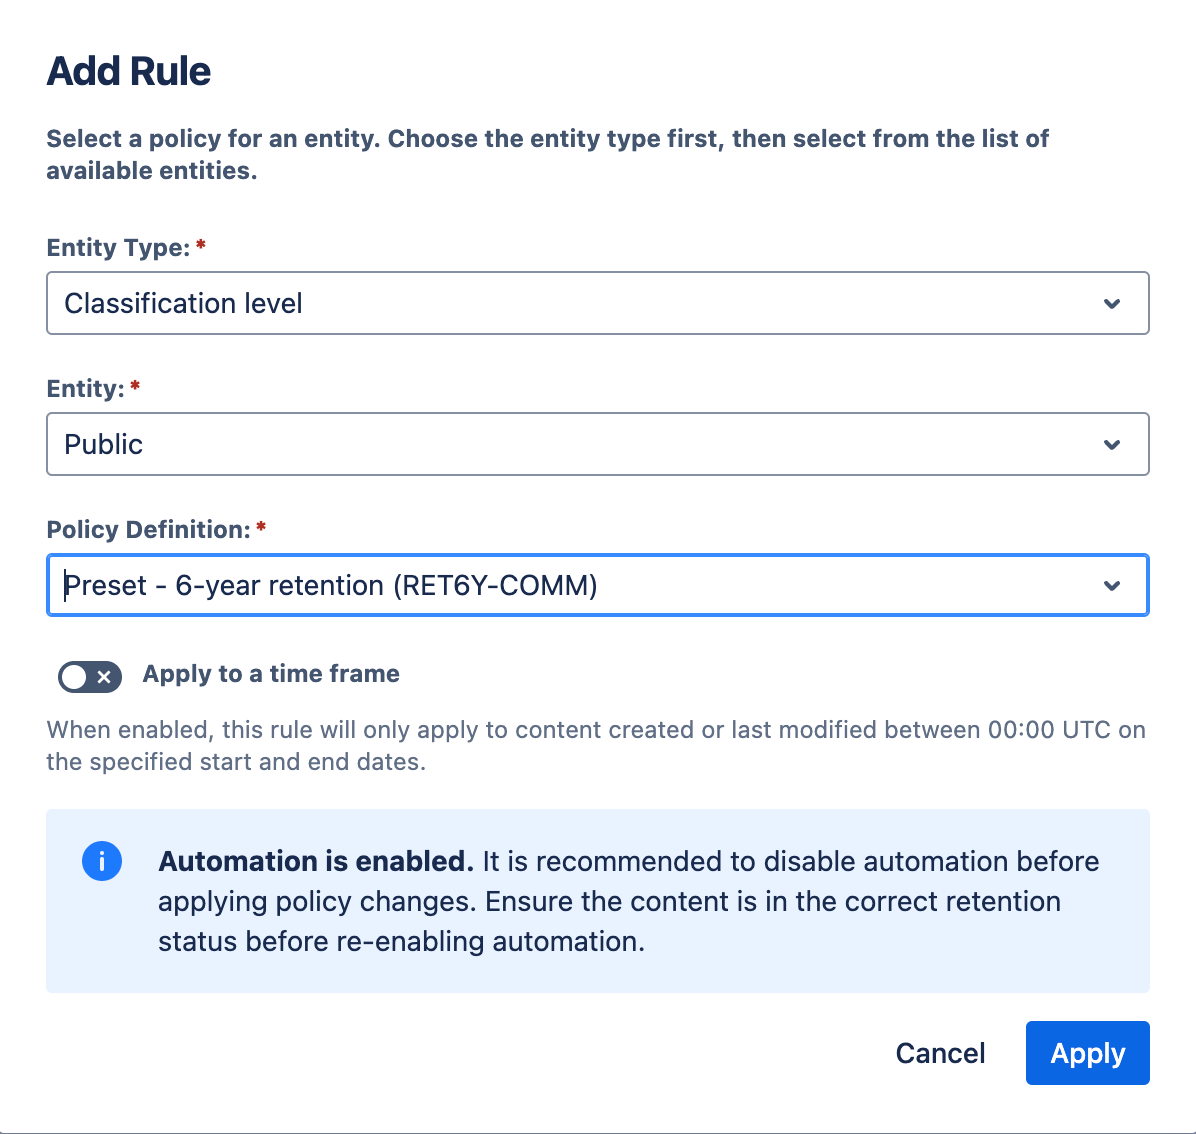Click the red asterisk next to Entity Type
This screenshot has width=1196, height=1134.
[199, 243]
